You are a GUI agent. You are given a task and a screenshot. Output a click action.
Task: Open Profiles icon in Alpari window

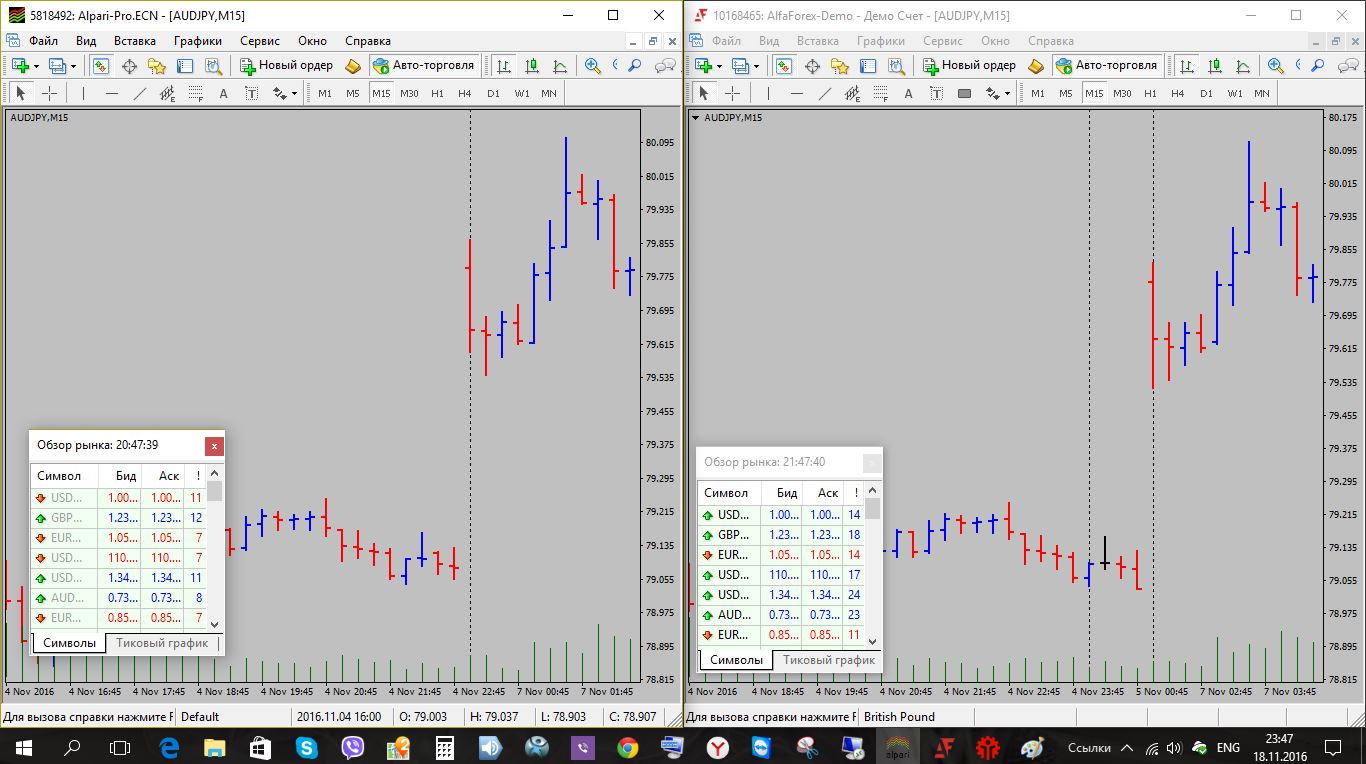[x=58, y=65]
